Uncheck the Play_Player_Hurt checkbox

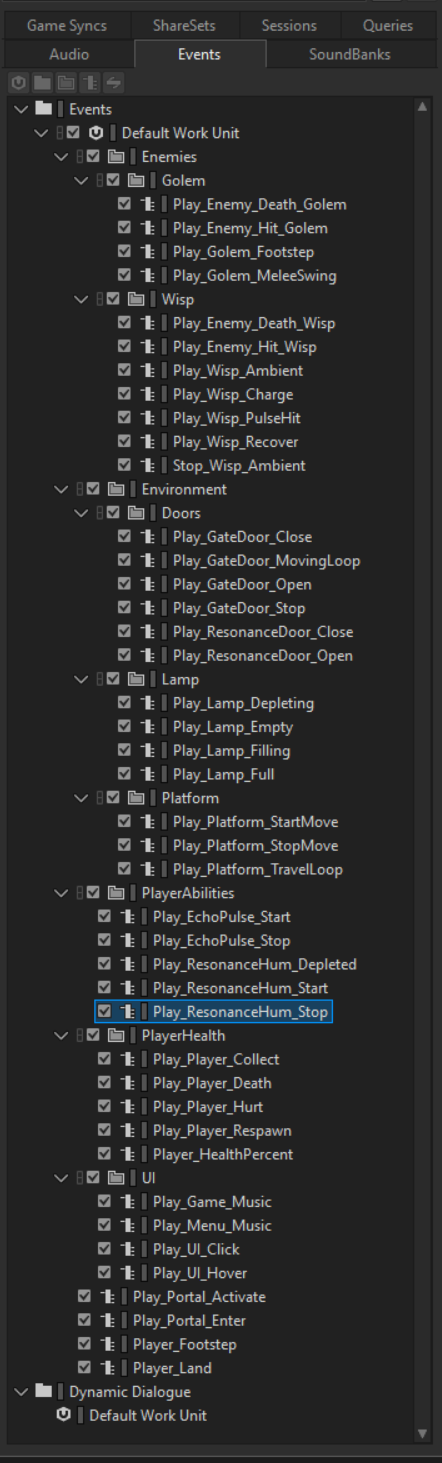104,1107
